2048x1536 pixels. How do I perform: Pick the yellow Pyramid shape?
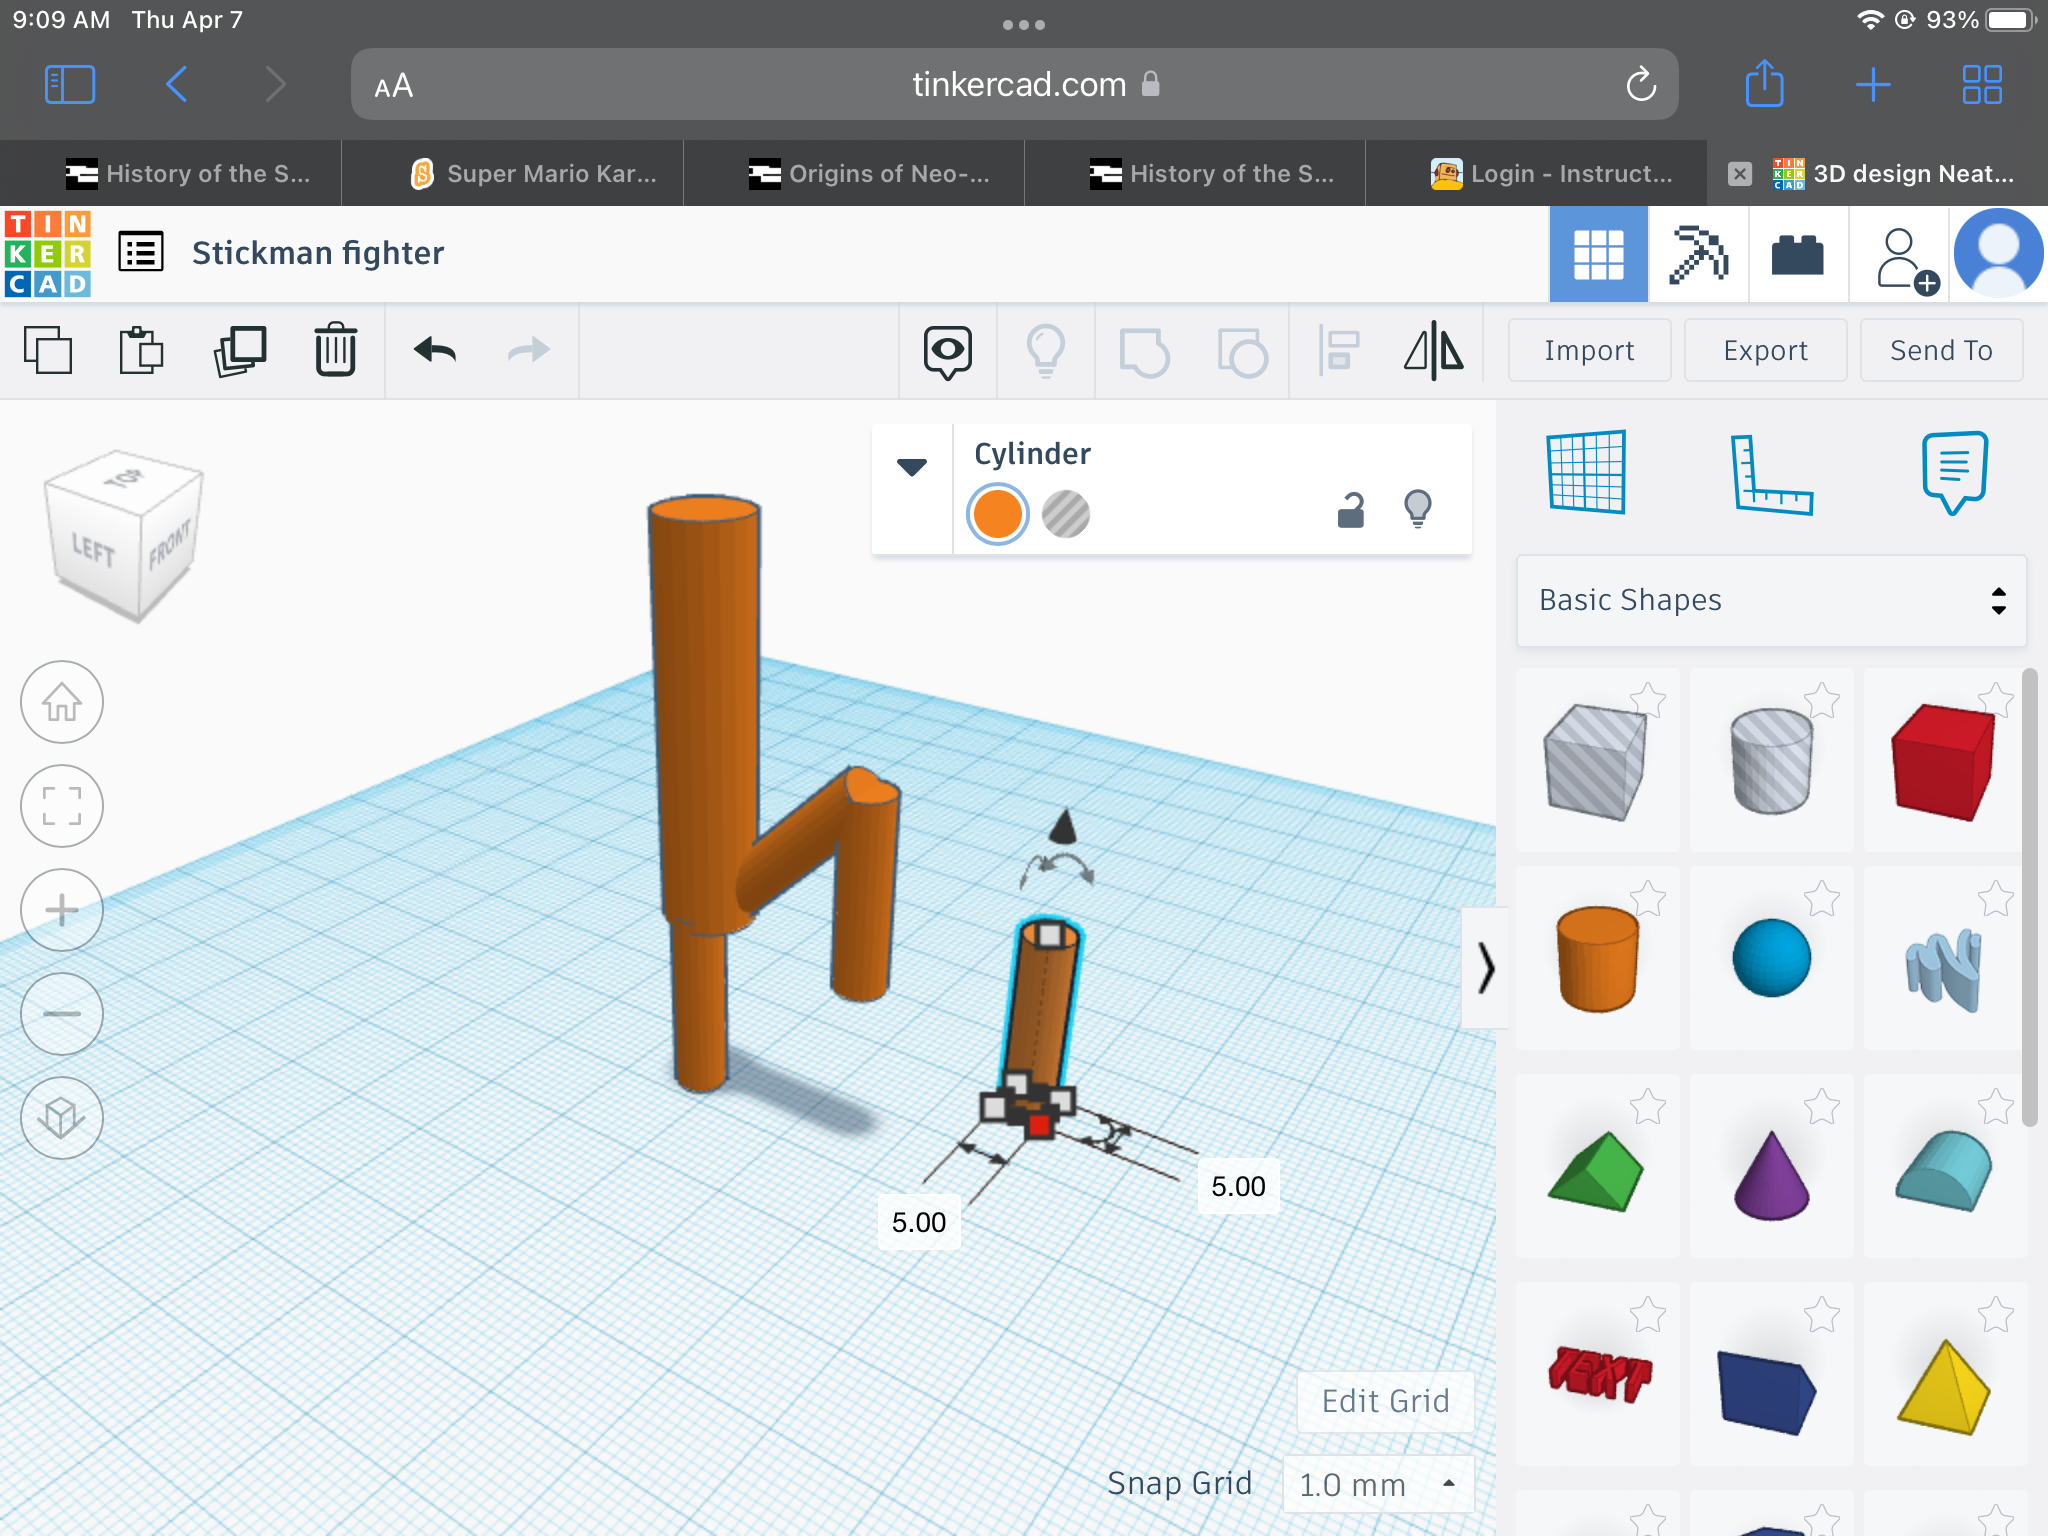click(x=1944, y=1386)
